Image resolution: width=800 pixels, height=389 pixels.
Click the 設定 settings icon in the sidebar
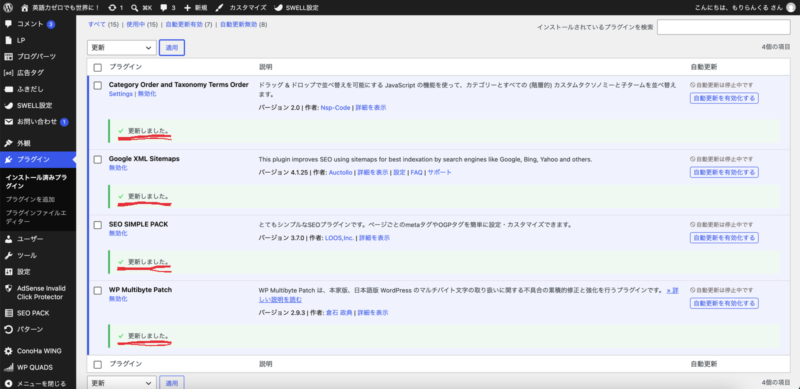coord(8,272)
